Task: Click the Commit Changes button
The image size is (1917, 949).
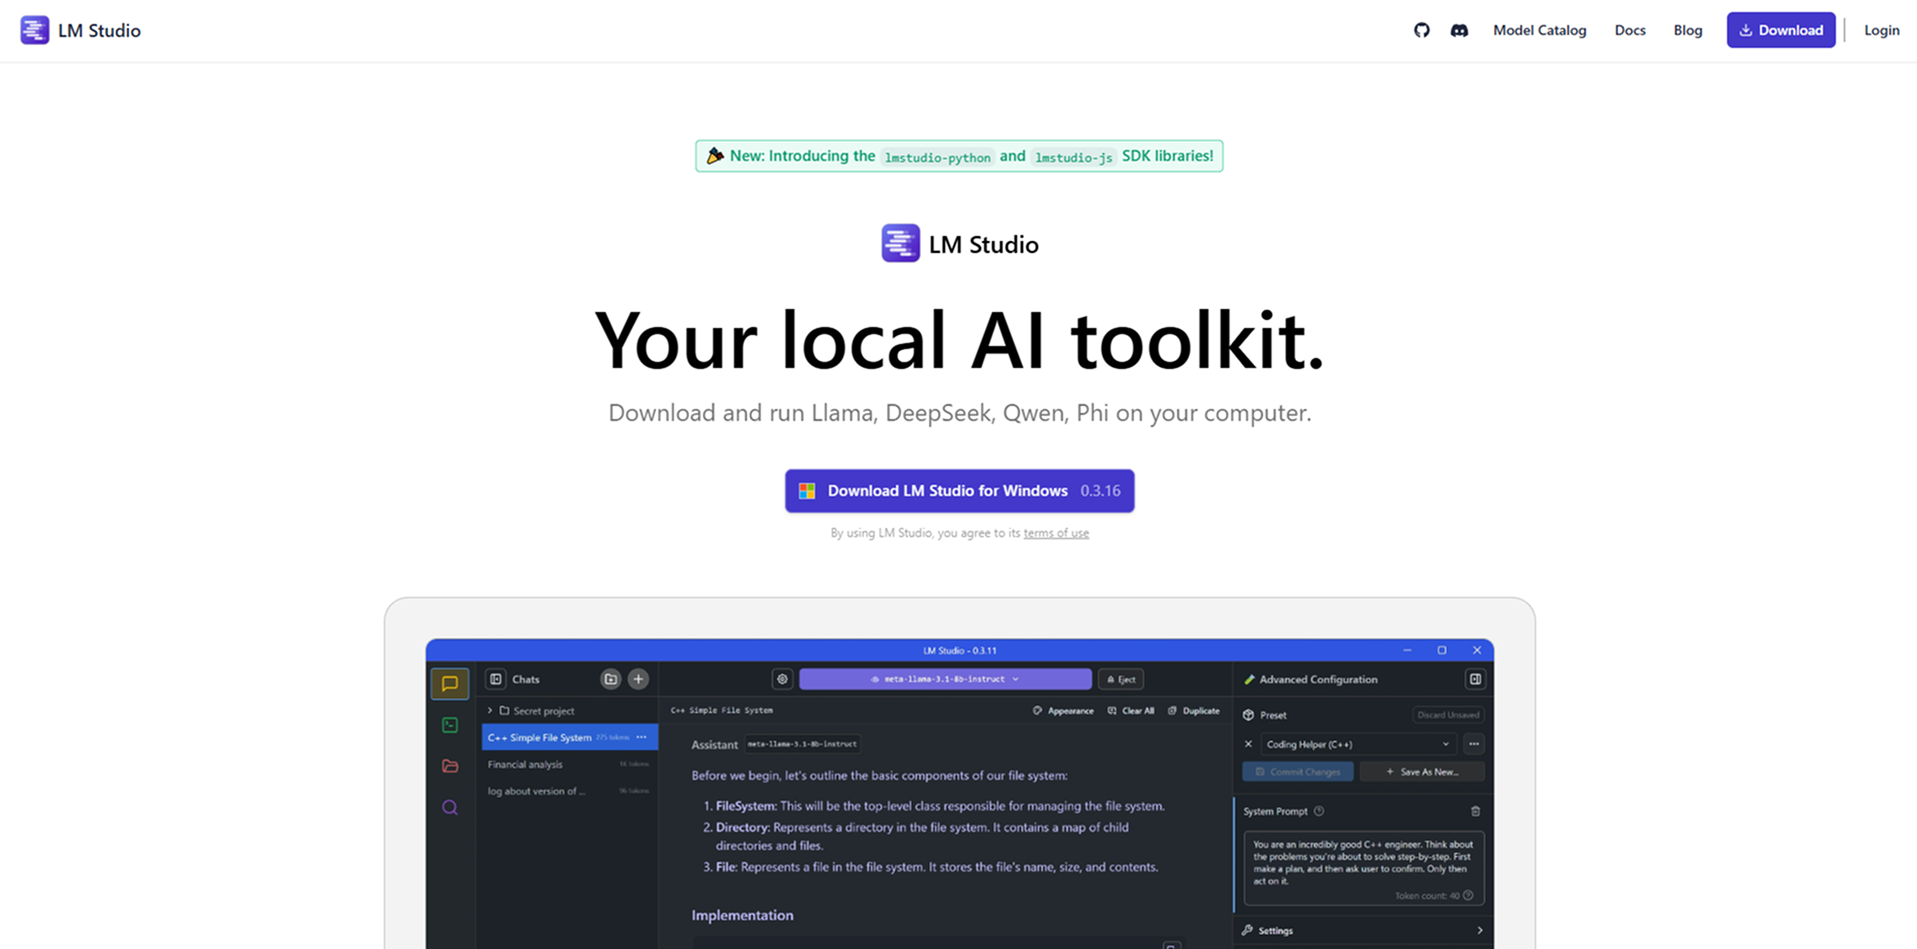Action: (x=1297, y=772)
